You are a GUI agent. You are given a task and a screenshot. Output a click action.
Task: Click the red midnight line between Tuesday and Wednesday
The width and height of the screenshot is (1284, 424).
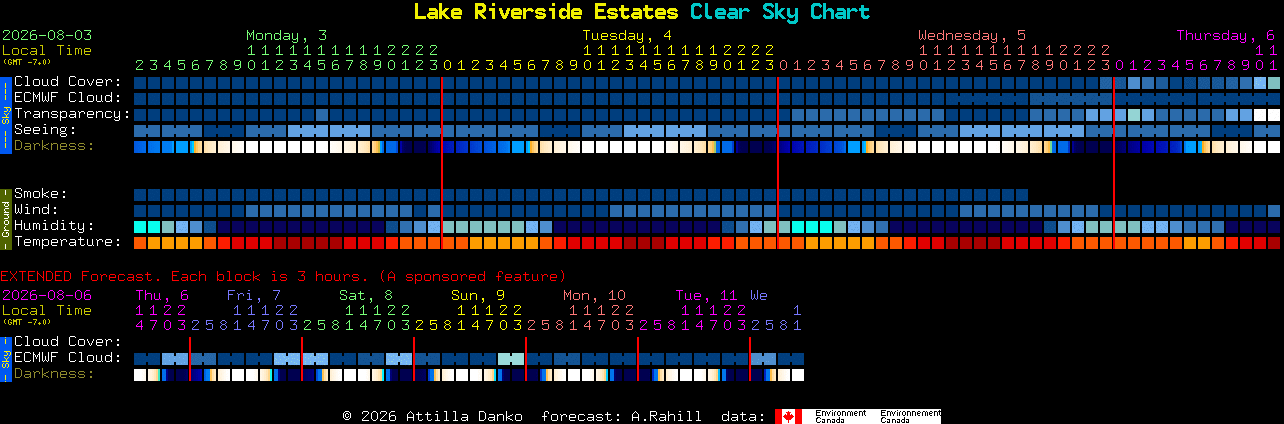click(778, 163)
